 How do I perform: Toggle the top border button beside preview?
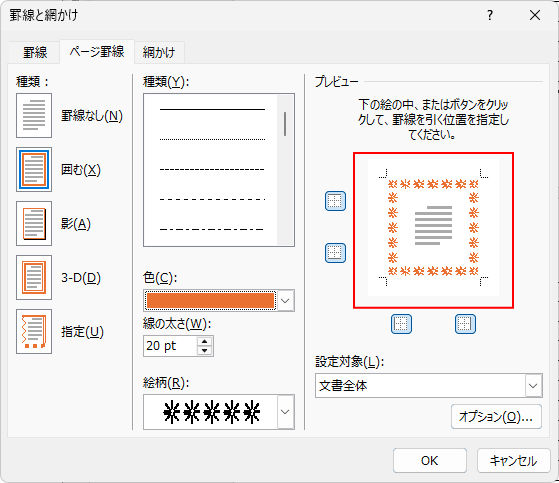click(335, 201)
